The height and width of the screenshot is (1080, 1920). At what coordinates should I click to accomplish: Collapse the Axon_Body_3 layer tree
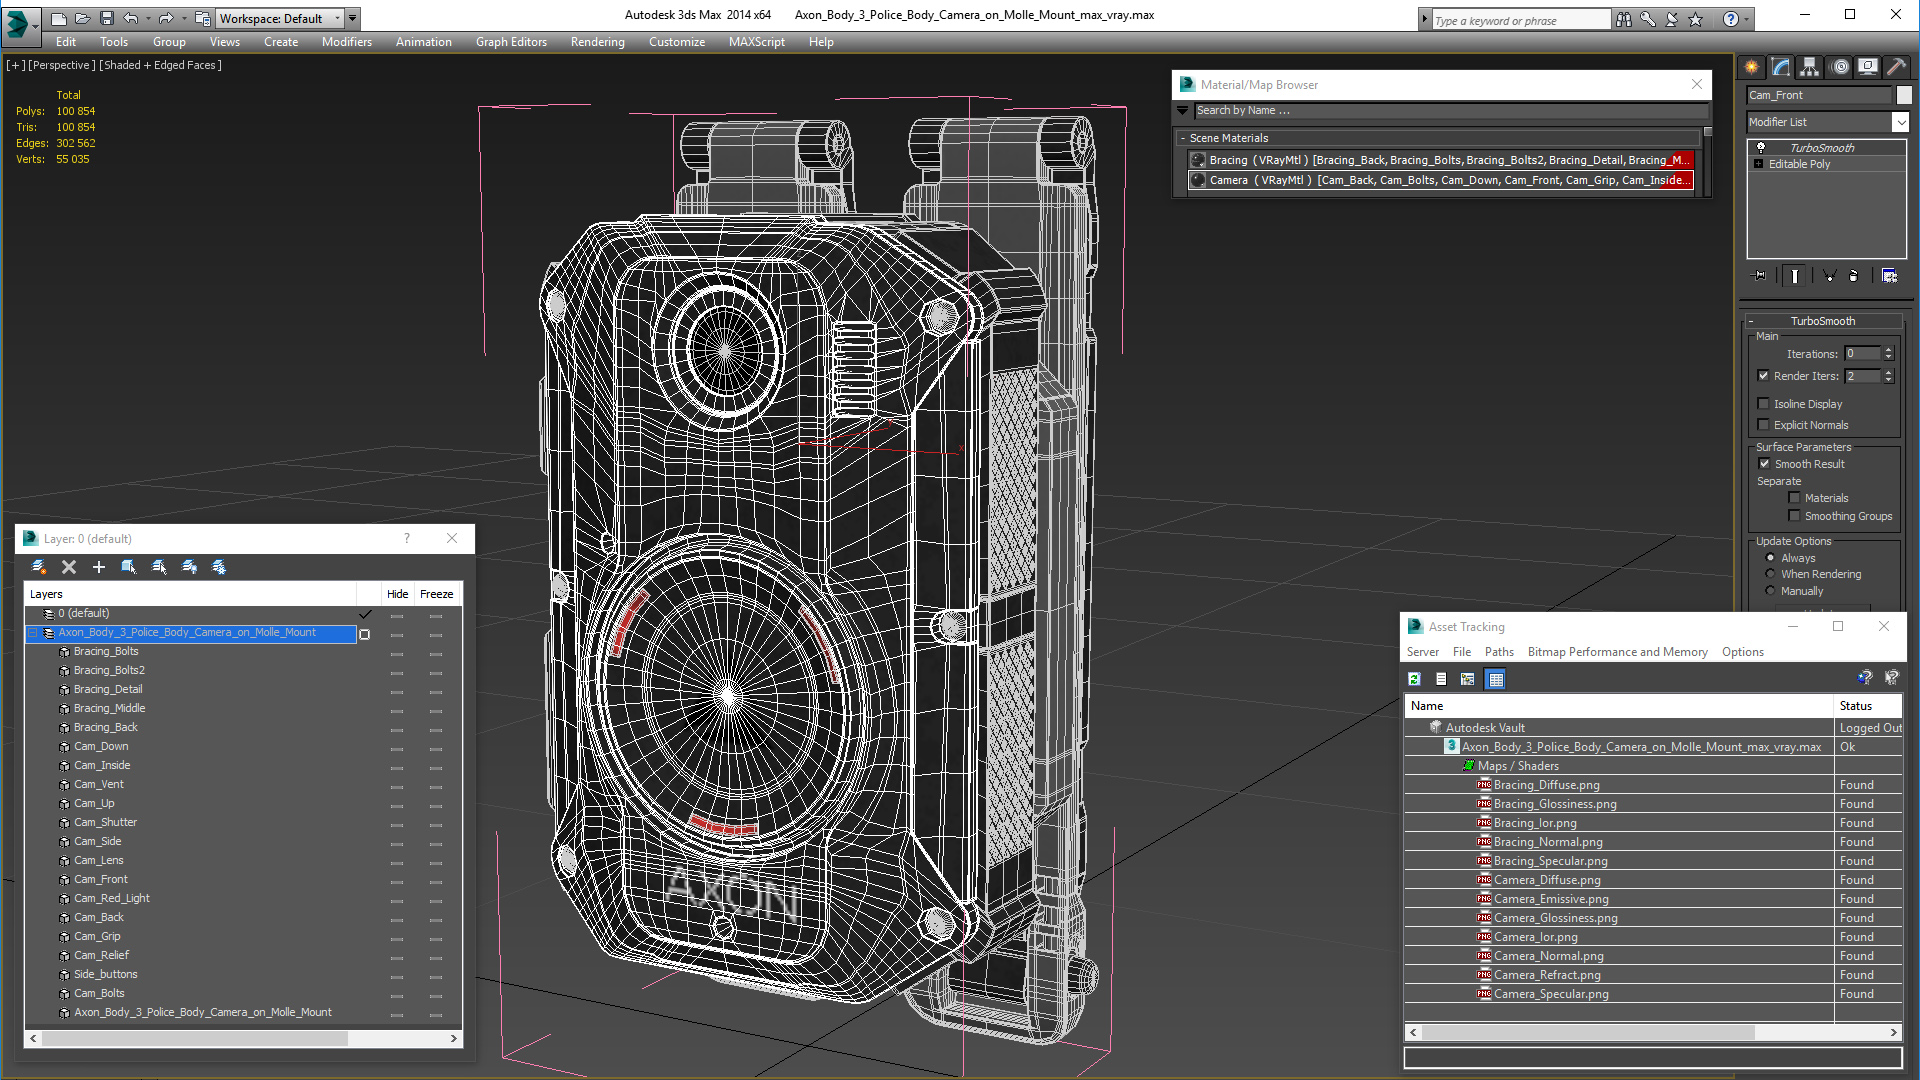coord(33,633)
